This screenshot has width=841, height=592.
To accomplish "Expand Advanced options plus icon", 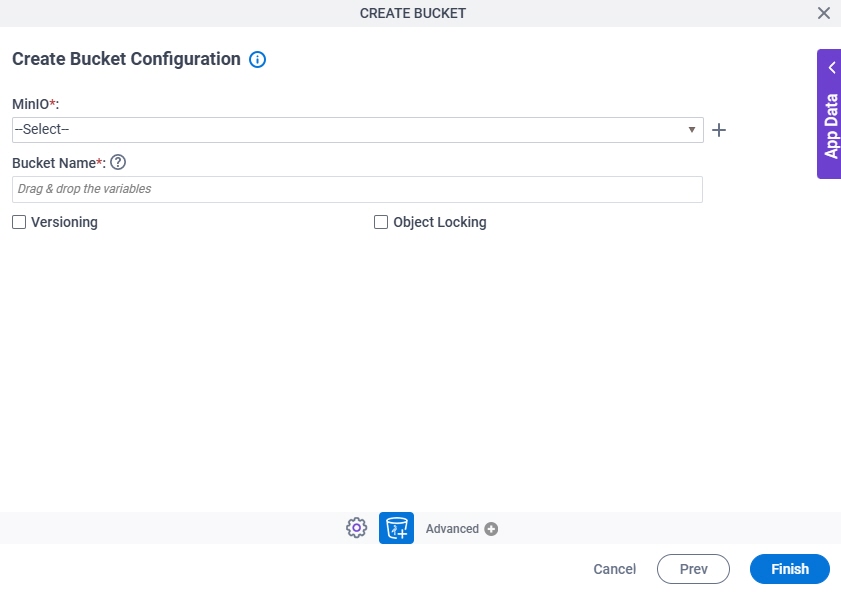I will [491, 529].
